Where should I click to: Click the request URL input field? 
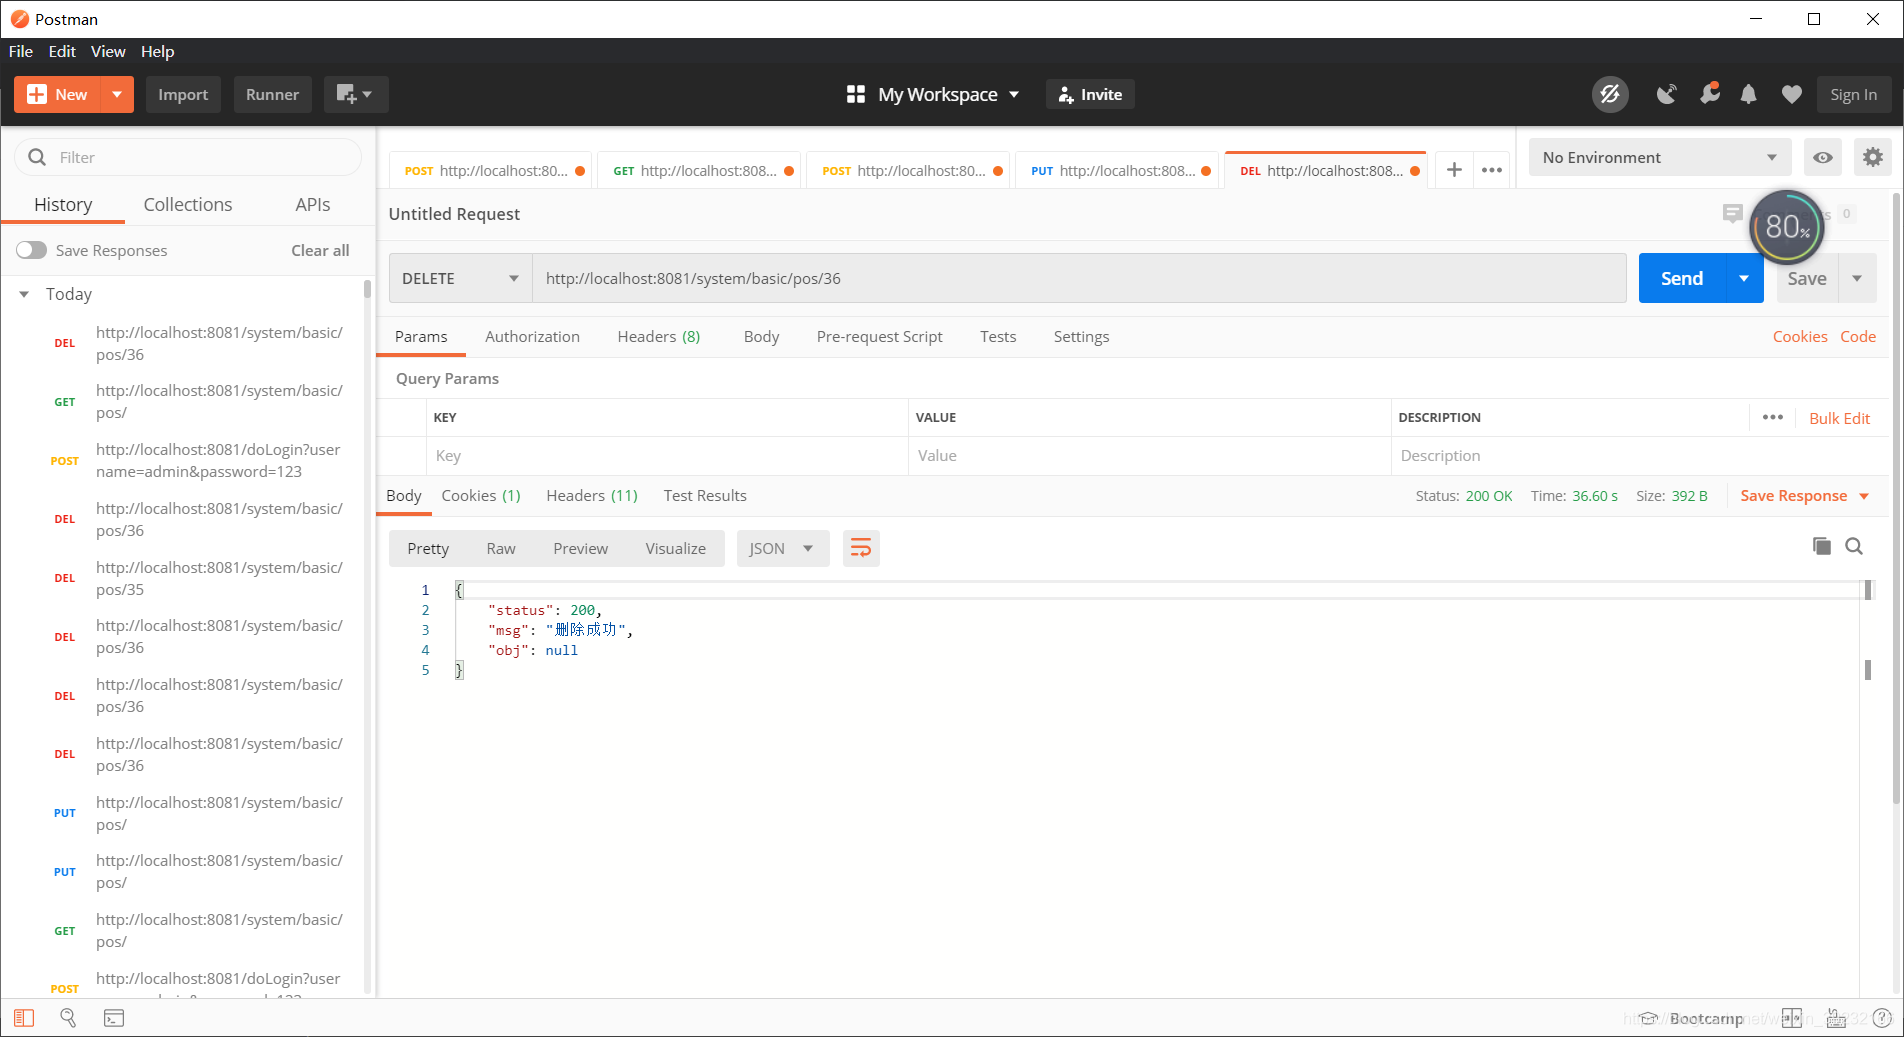click(x=1079, y=278)
